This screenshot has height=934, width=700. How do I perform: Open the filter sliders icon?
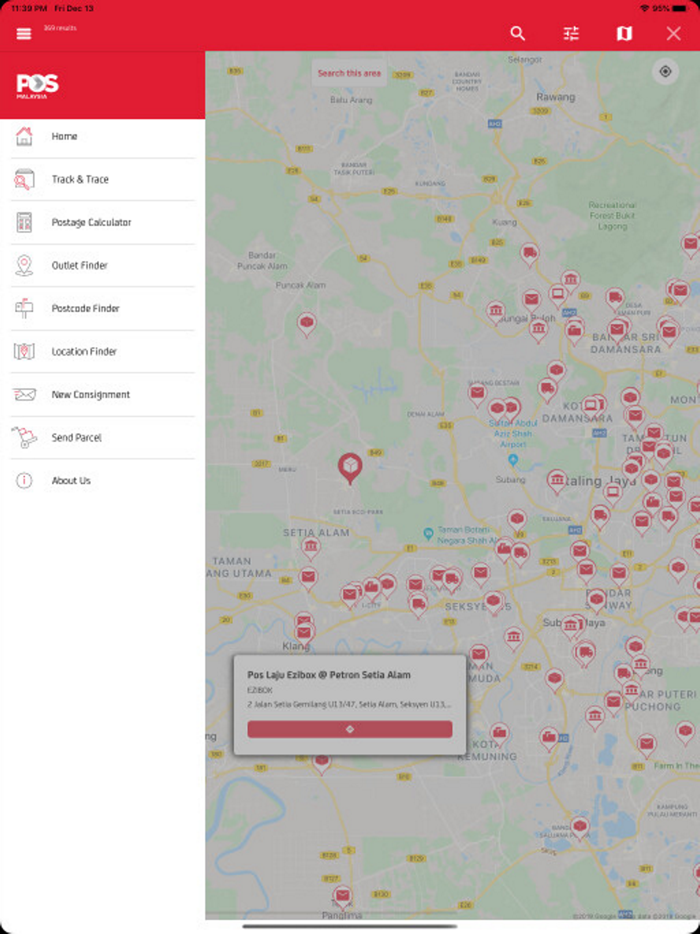pyautogui.click(x=571, y=33)
